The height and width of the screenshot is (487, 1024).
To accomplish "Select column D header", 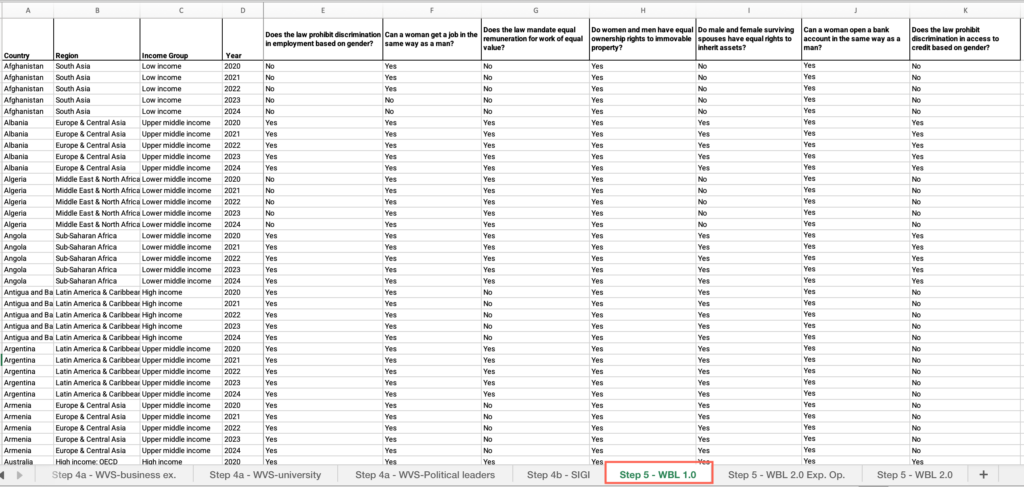I will coord(243,10).
